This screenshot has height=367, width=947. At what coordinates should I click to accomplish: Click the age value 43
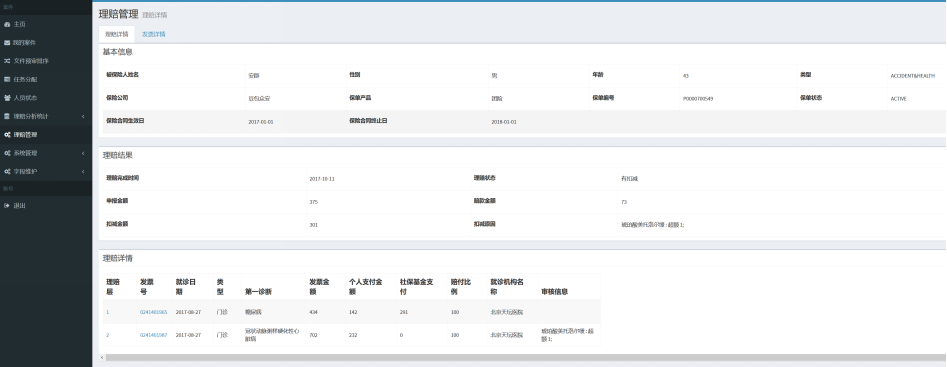pos(685,76)
